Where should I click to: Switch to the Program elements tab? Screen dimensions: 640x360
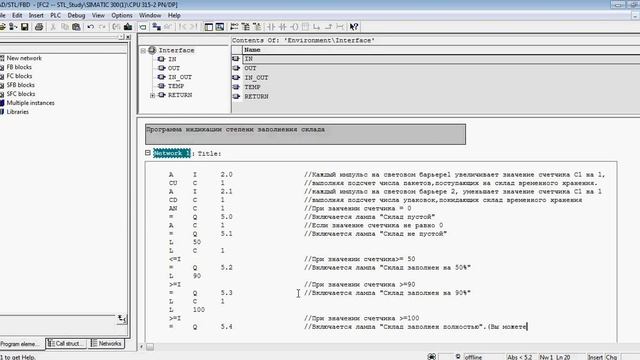coord(21,344)
